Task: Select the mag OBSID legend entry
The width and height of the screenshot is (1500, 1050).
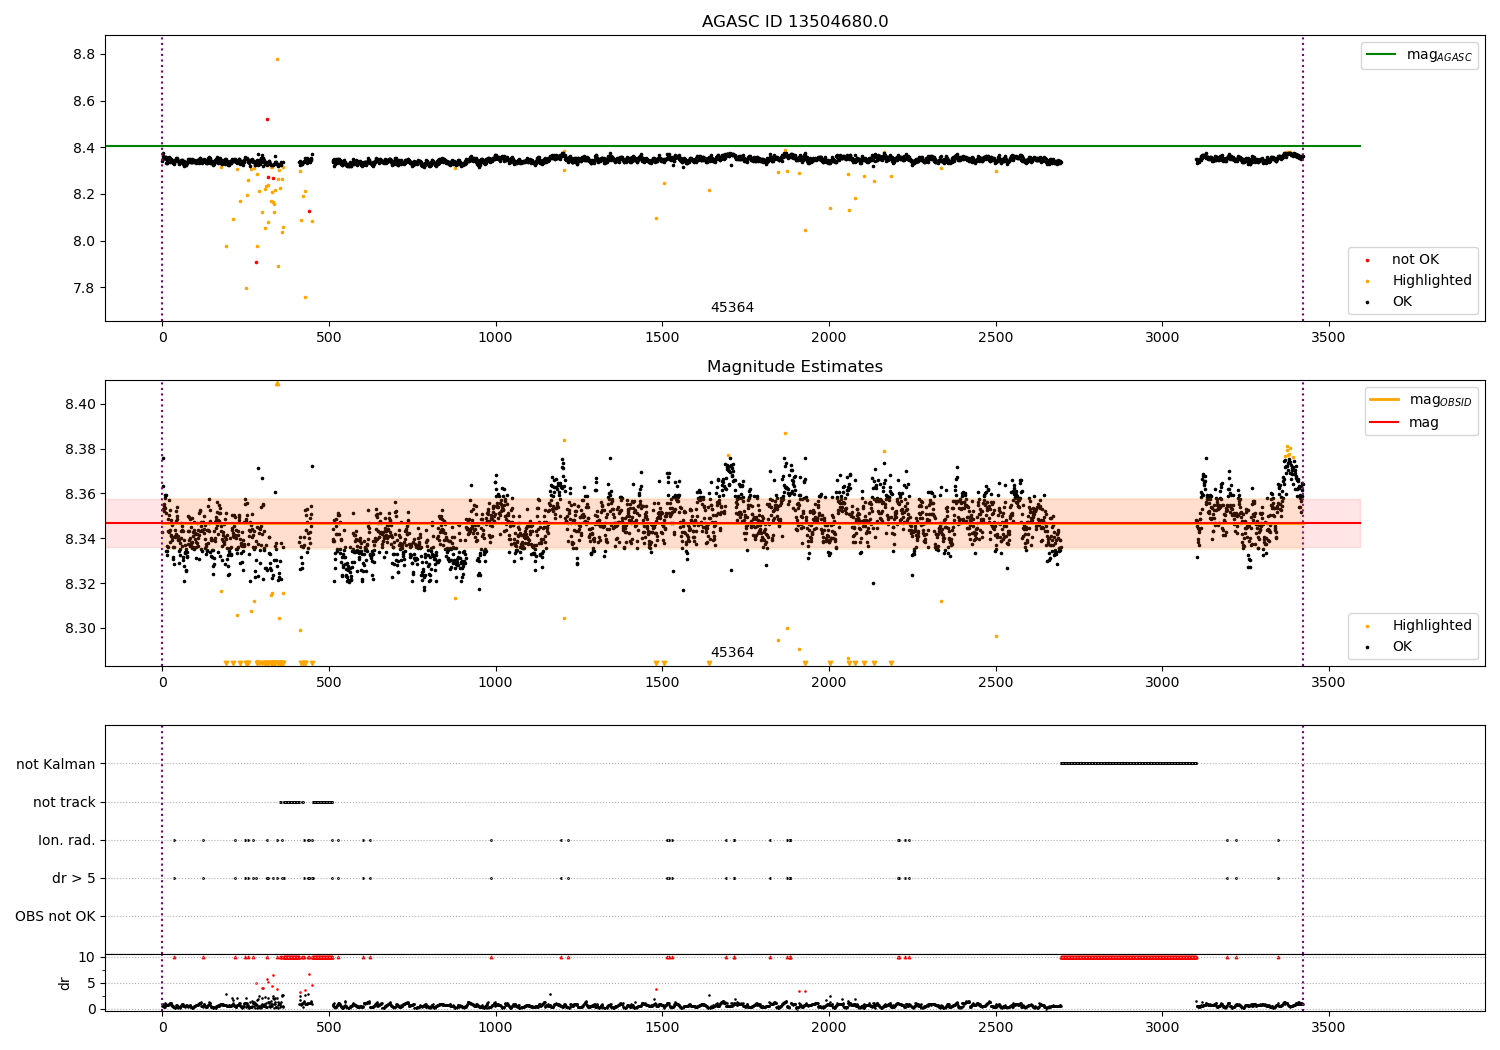Action: coord(1421,400)
